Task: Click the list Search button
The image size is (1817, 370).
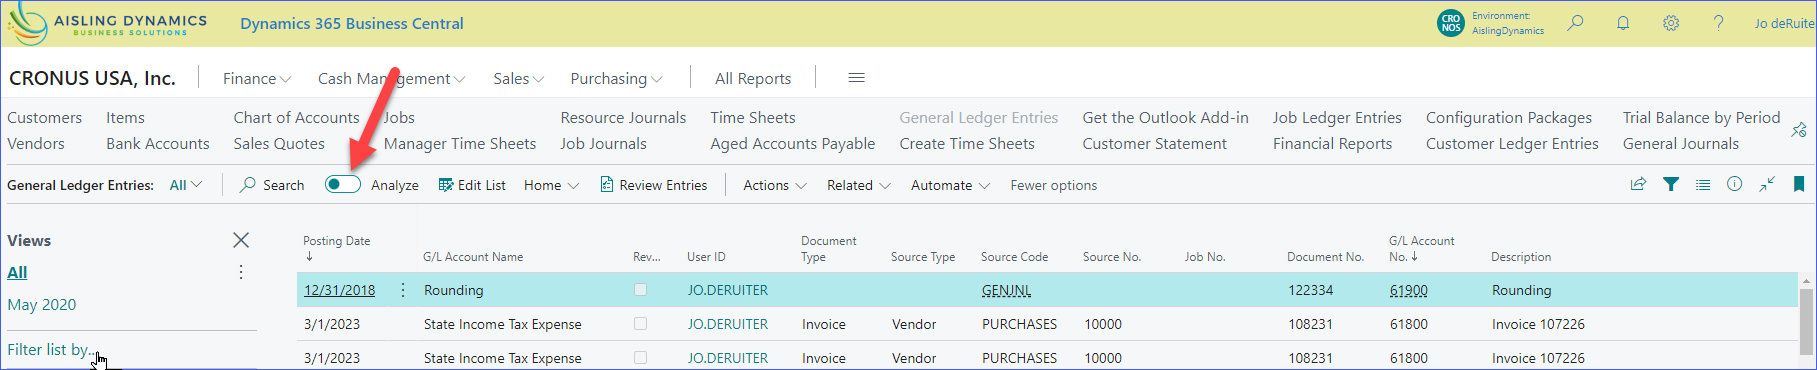Action: coord(272,185)
